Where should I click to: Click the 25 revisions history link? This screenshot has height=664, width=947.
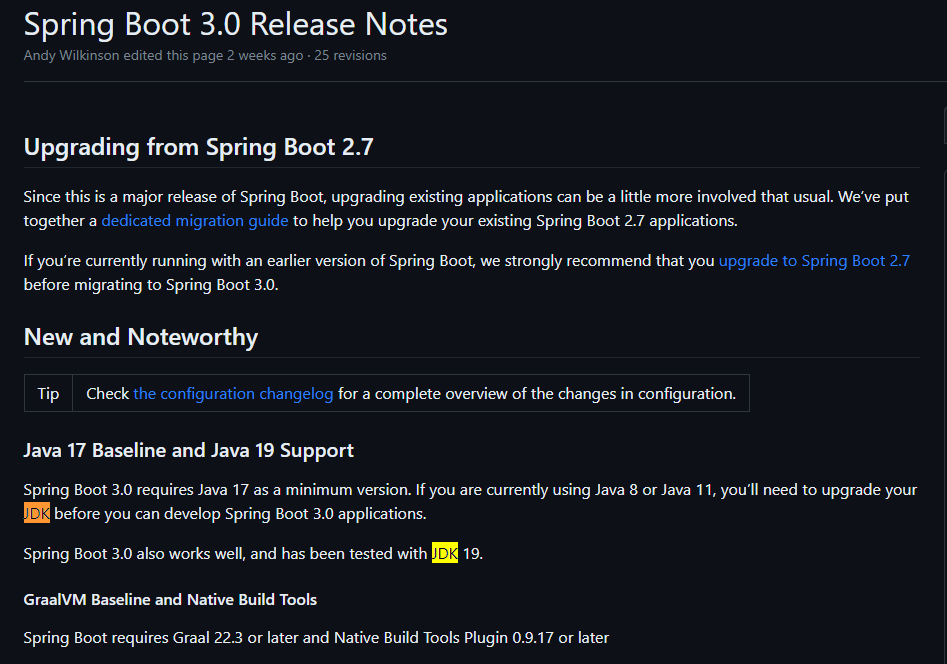coord(350,56)
